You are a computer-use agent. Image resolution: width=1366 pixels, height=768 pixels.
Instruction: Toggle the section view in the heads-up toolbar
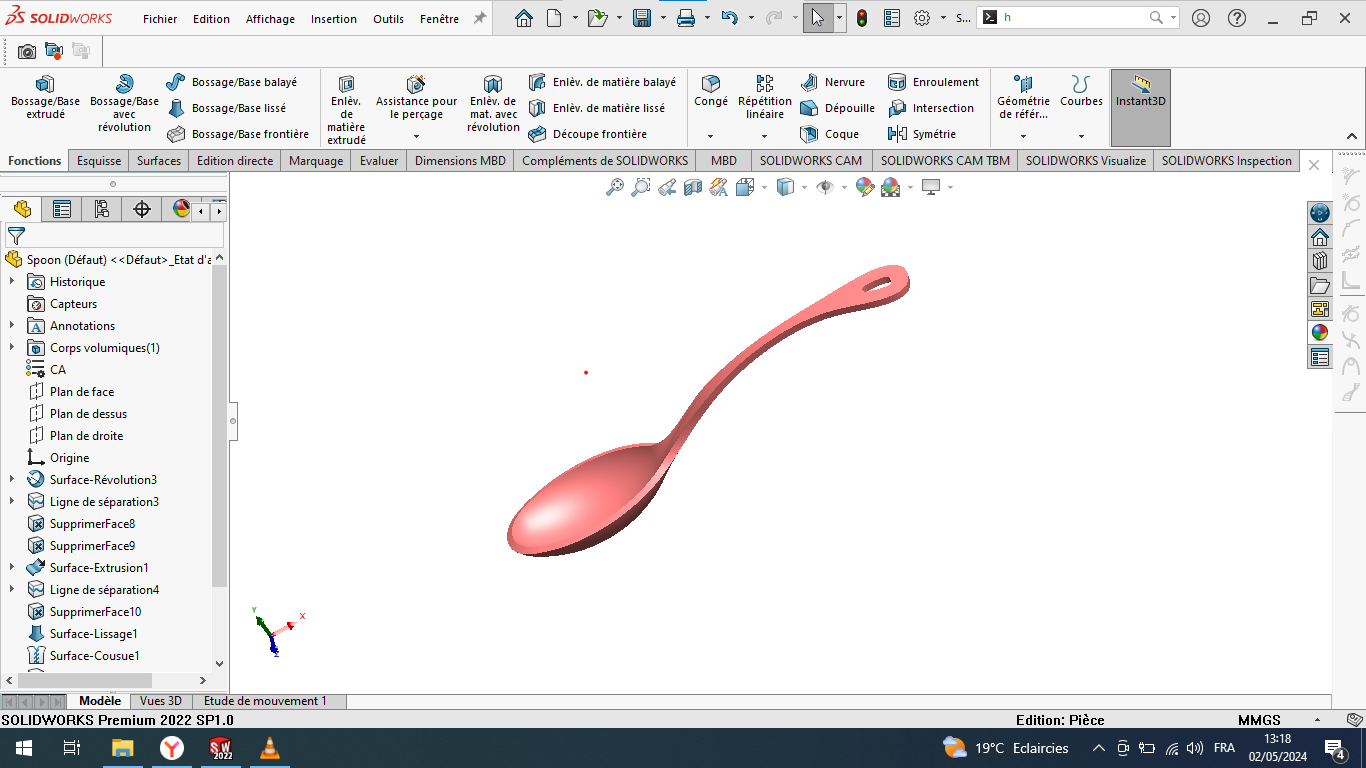tap(692, 186)
